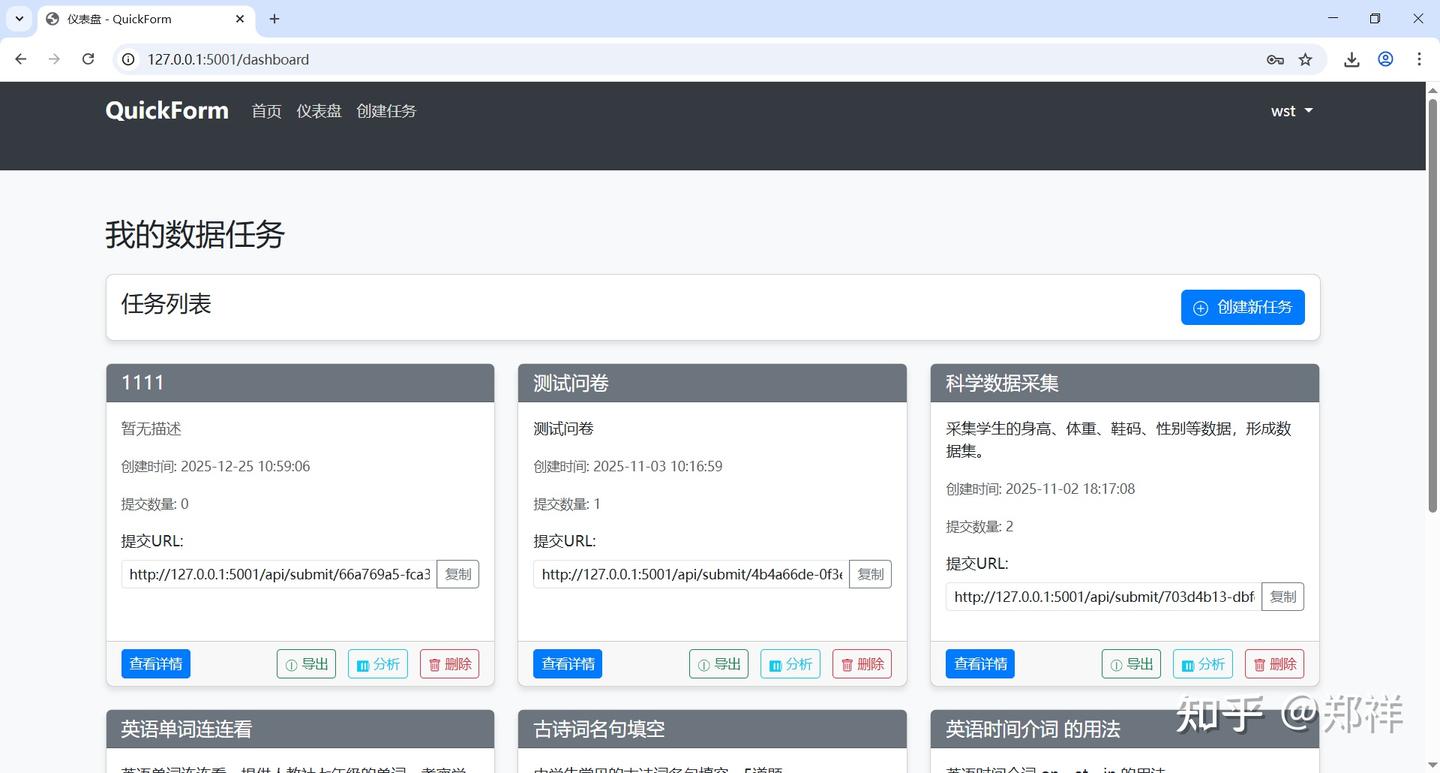Delete task 1111
1440x773 pixels.
tap(450, 664)
